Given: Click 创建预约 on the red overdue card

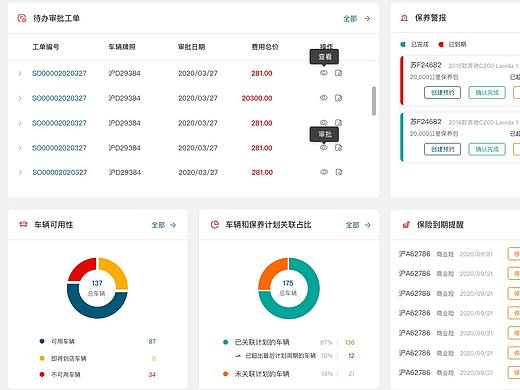Looking at the screenshot, I should click(442, 93).
